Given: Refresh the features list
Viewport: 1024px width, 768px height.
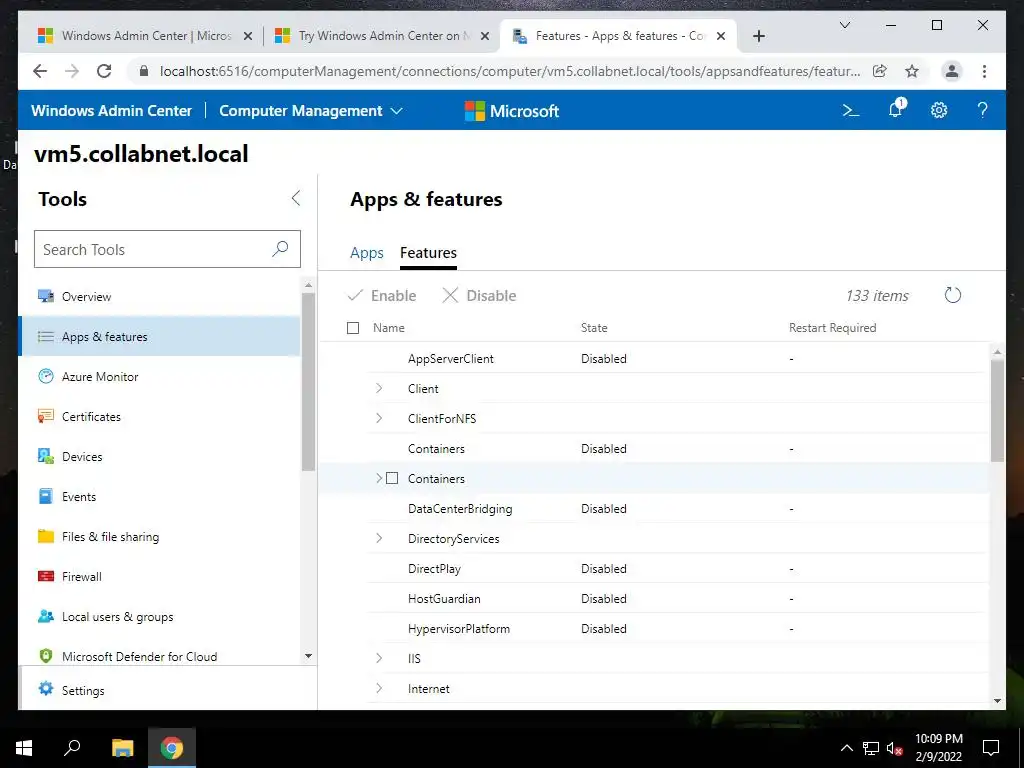Looking at the screenshot, I should point(952,295).
